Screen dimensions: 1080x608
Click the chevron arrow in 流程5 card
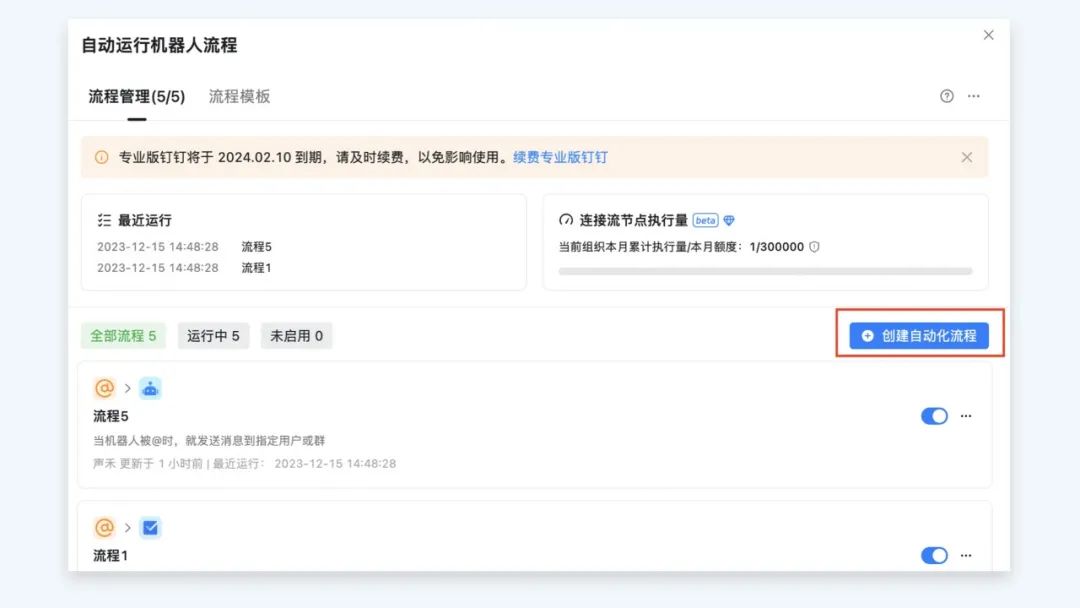[x=127, y=388]
